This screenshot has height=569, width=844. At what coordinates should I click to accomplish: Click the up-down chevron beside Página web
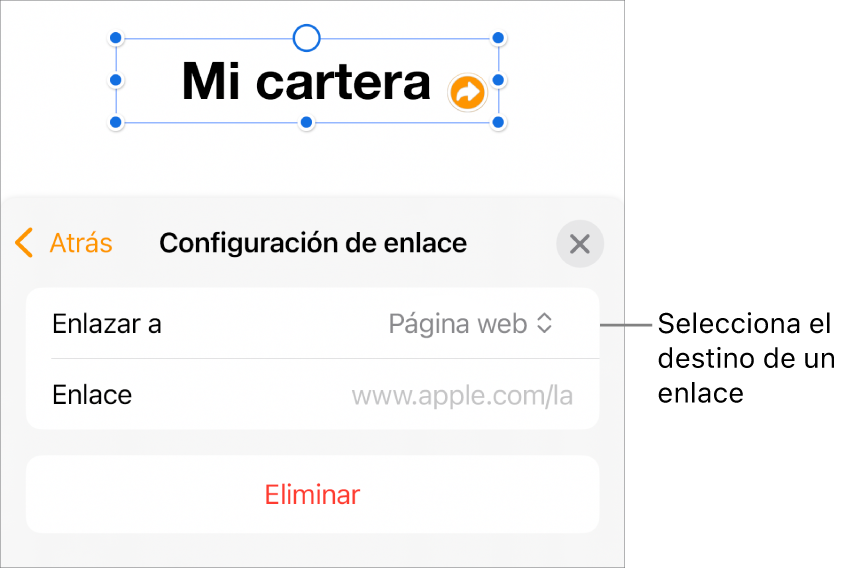[545, 324]
